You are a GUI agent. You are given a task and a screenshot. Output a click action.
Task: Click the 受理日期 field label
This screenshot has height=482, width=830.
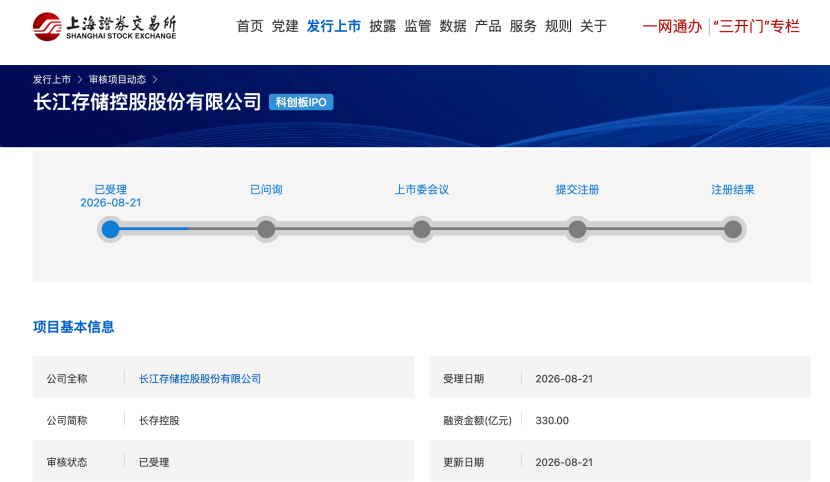point(464,379)
